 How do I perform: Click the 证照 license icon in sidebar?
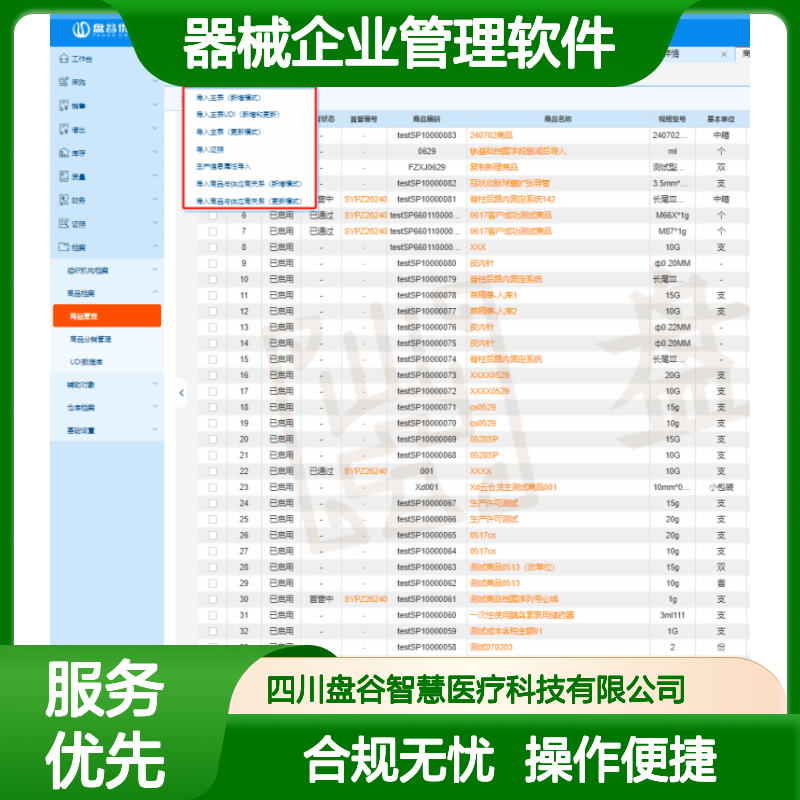tap(64, 223)
